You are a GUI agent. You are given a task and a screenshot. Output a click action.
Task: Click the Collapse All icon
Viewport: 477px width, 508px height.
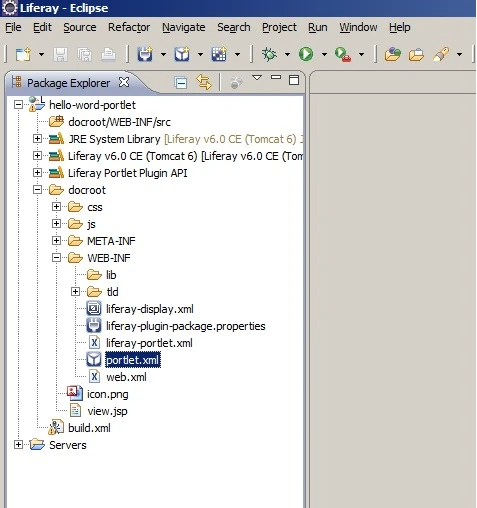(x=181, y=82)
